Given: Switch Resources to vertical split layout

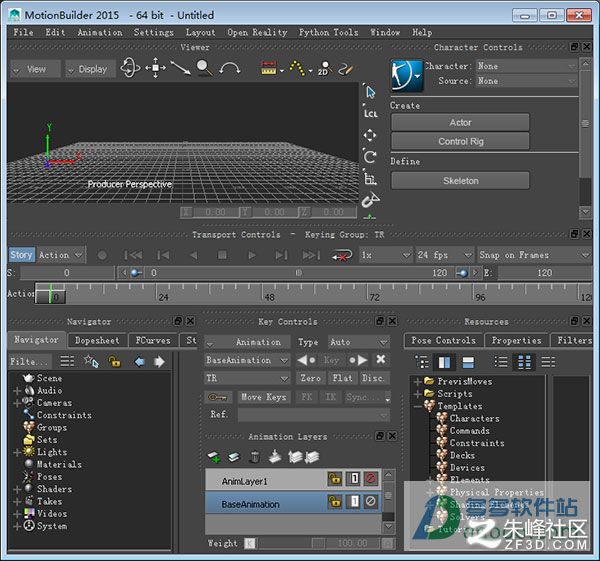Looking at the screenshot, I should 444,362.
